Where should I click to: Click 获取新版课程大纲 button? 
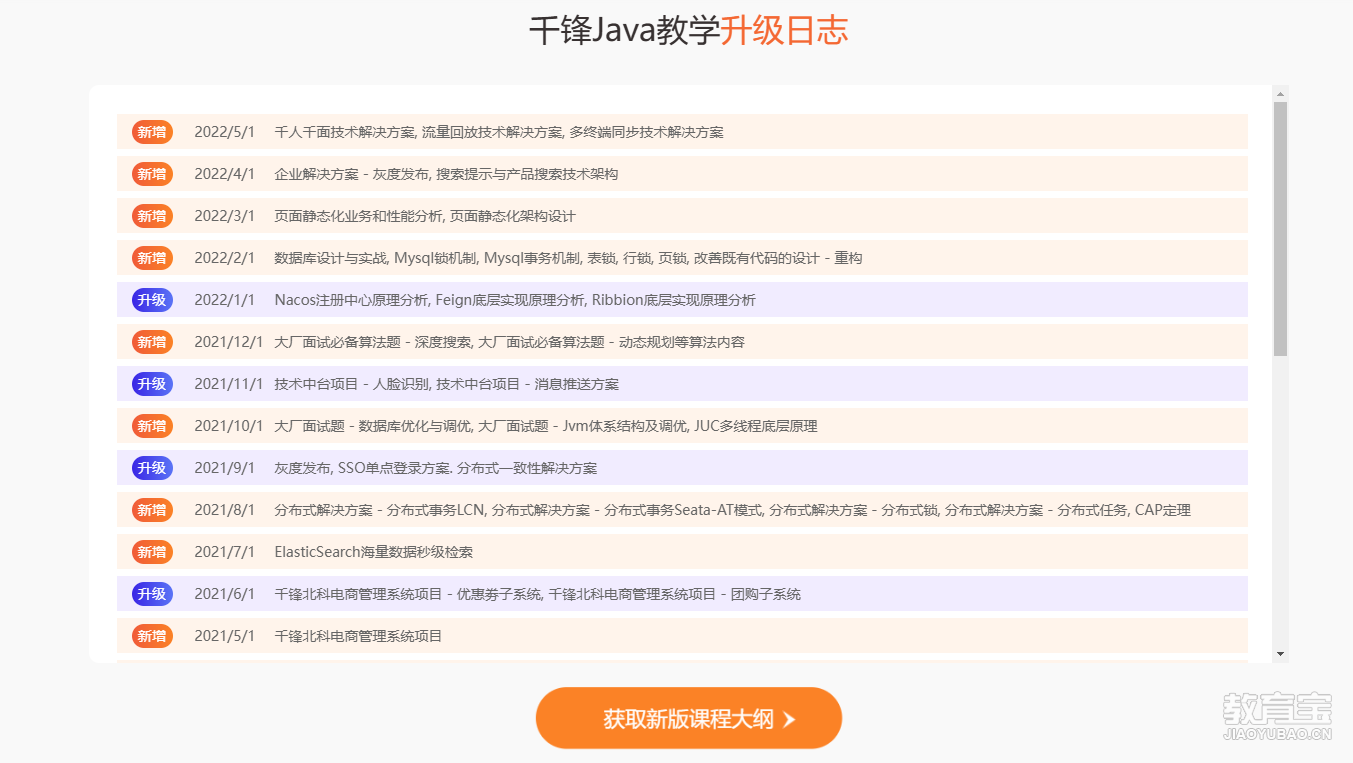coord(688,718)
